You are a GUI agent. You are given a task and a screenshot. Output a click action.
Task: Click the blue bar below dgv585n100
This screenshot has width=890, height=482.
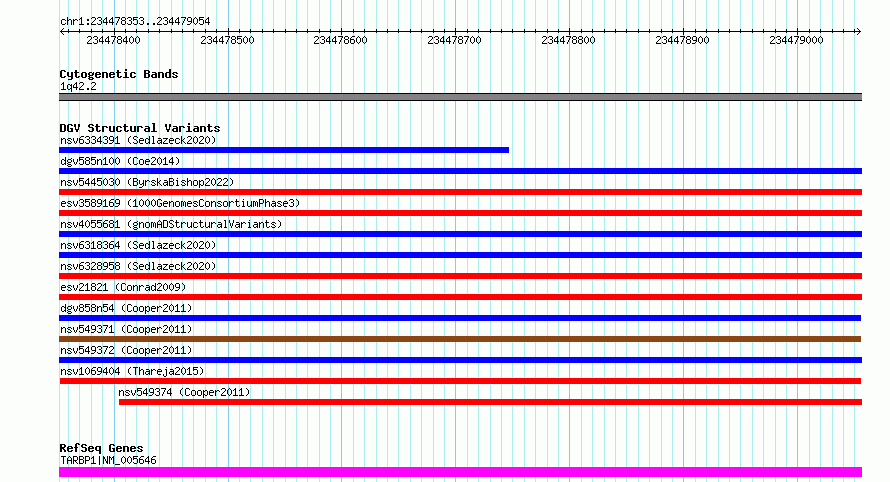pos(460,171)
